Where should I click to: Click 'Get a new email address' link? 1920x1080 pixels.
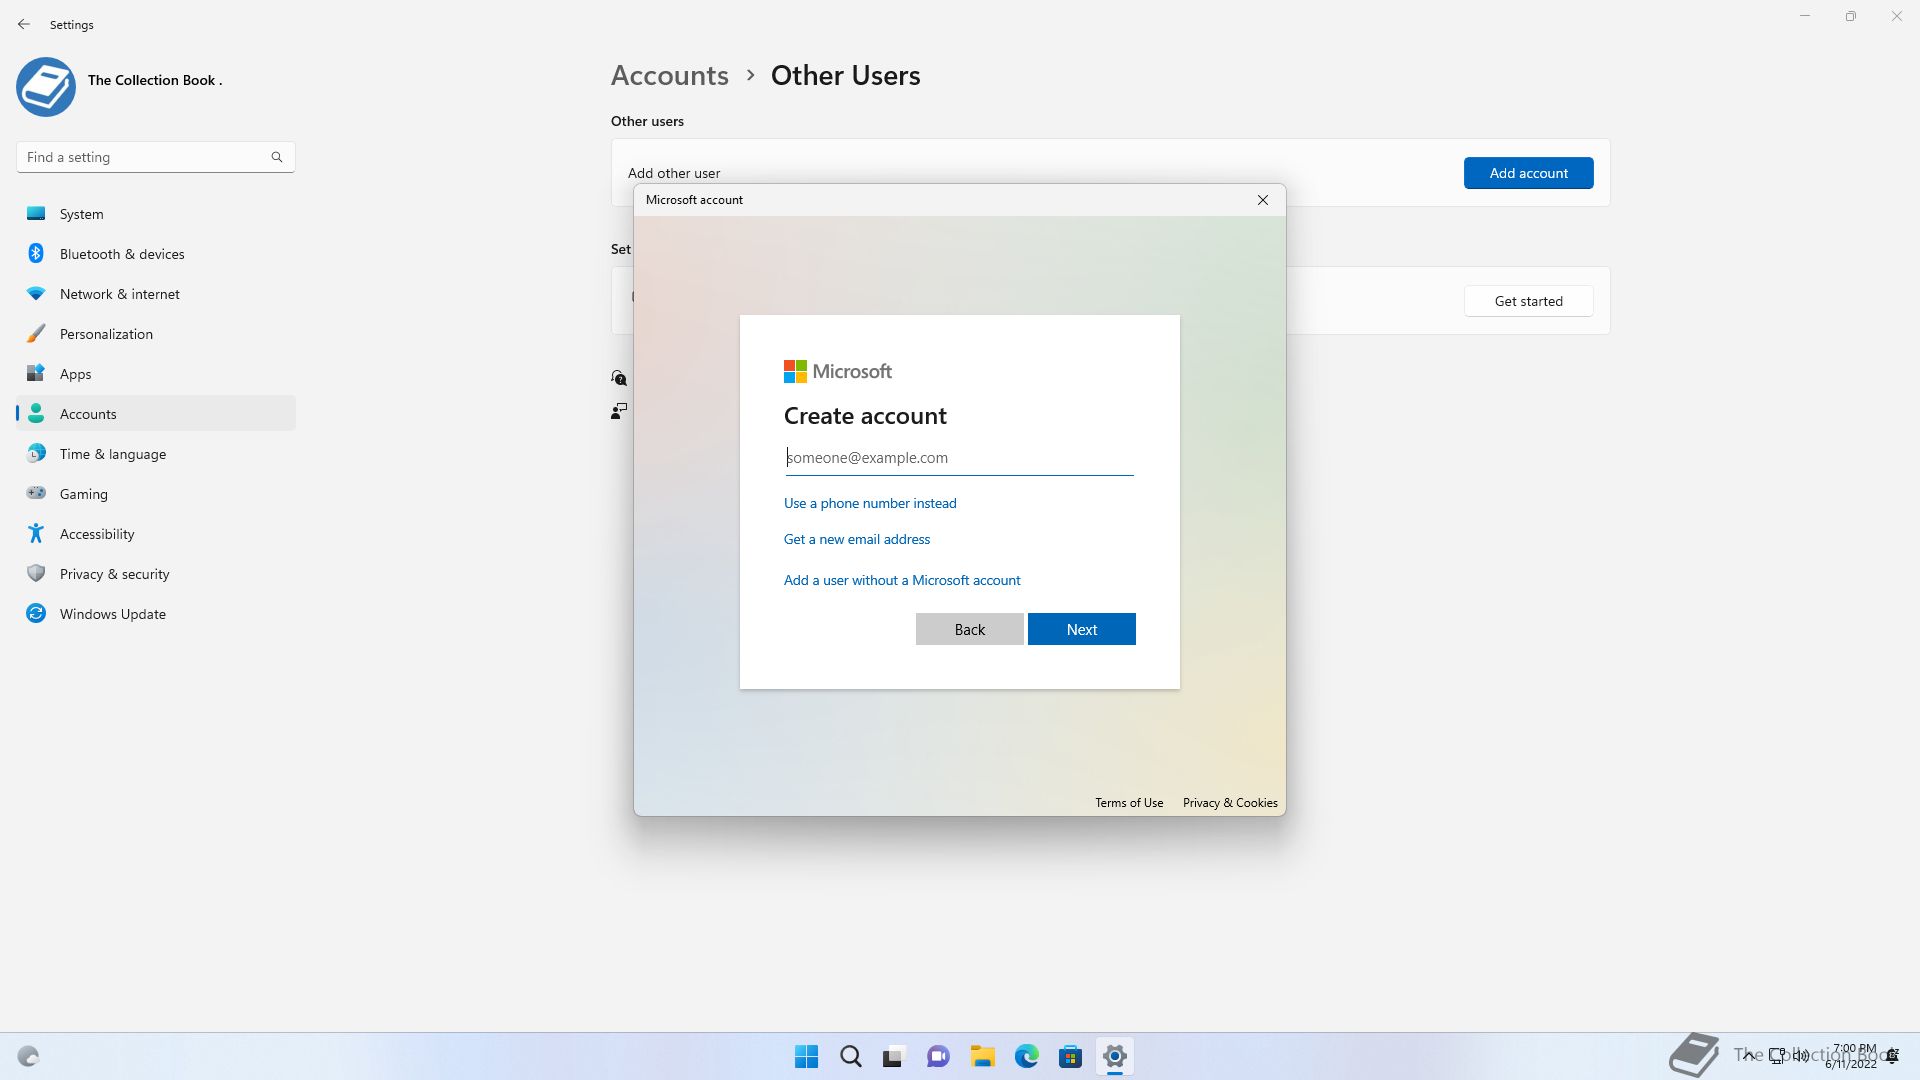[x=856, y=539]
